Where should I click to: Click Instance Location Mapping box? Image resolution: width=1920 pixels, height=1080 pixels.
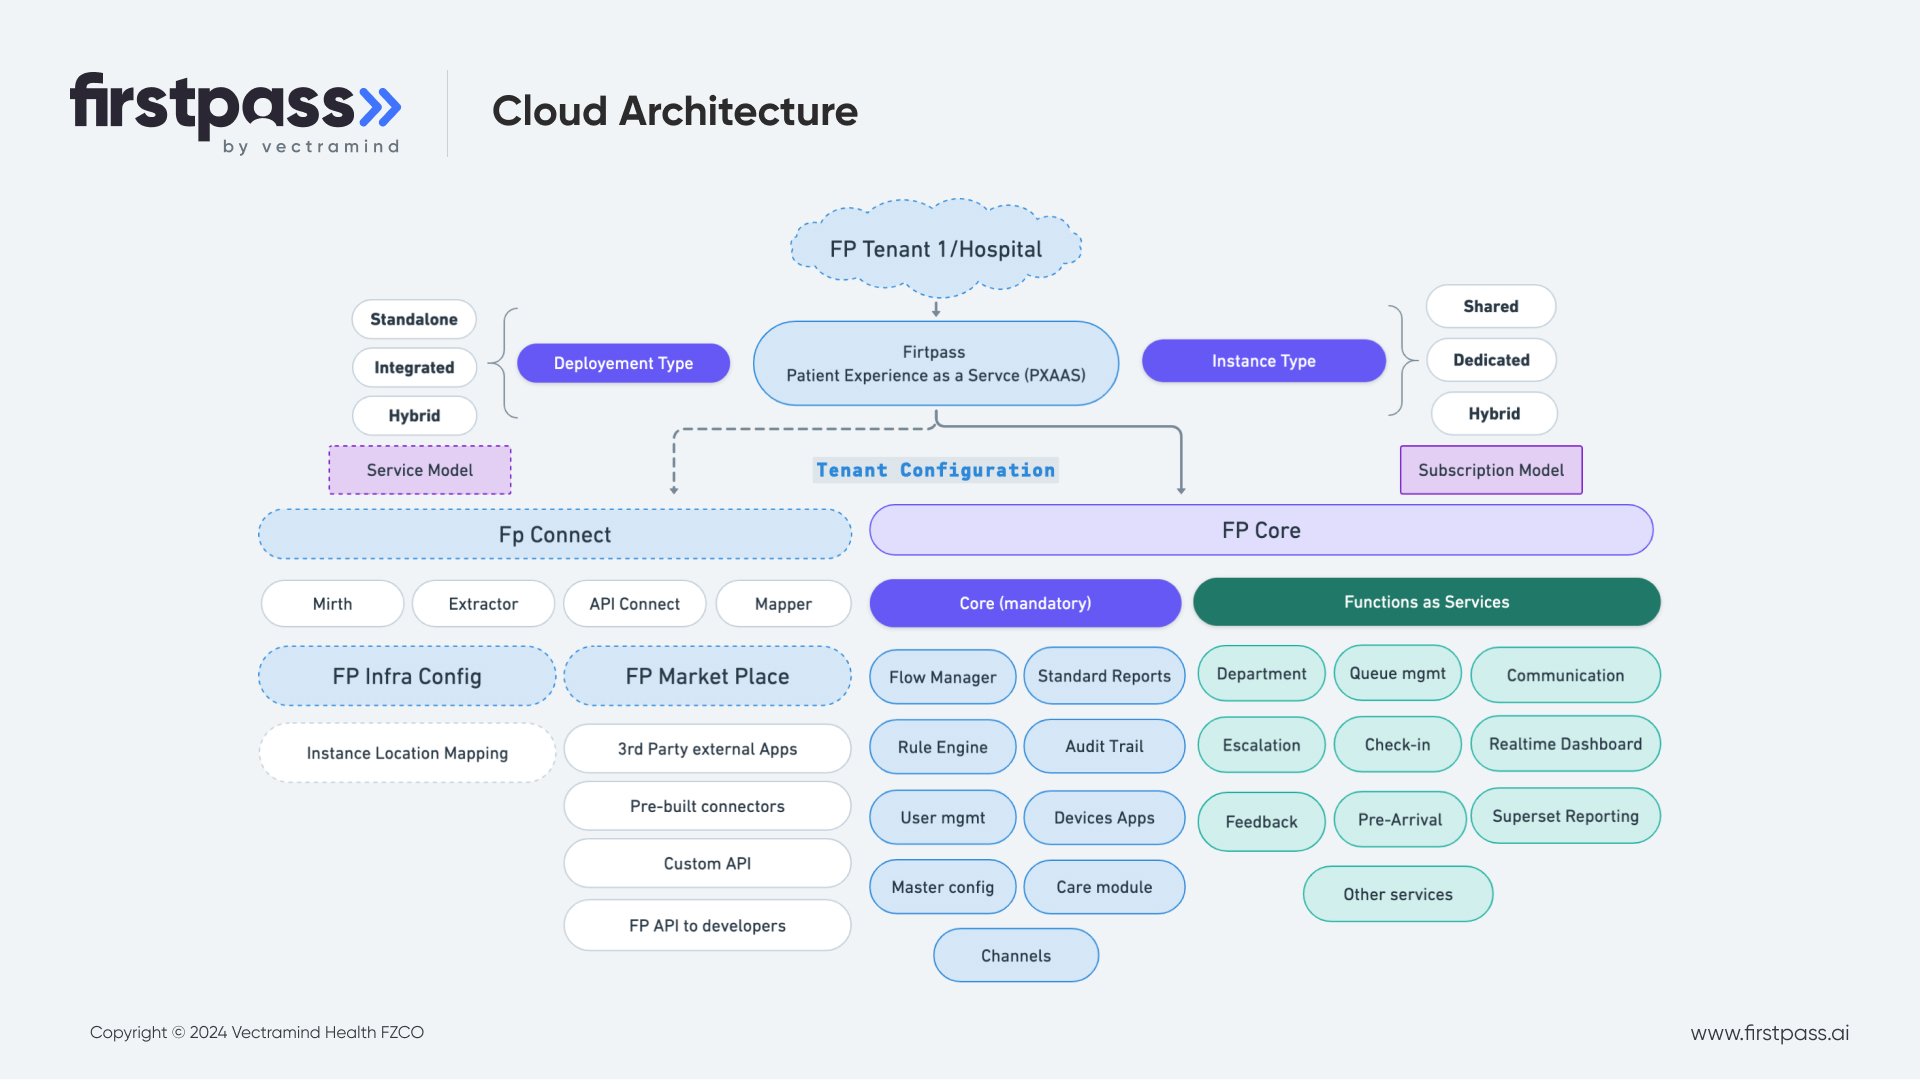(407, 753)
